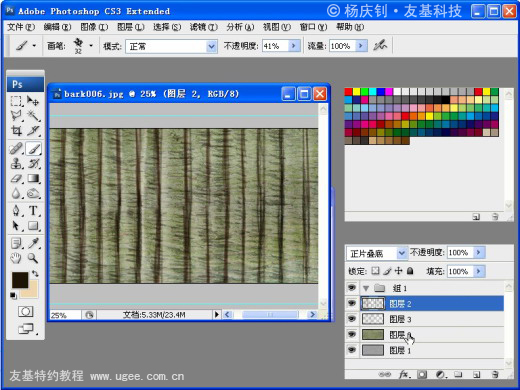Open layer 填充 slider arrow
Viewport: 520px width, 390px height.
(x=478, y=271)
